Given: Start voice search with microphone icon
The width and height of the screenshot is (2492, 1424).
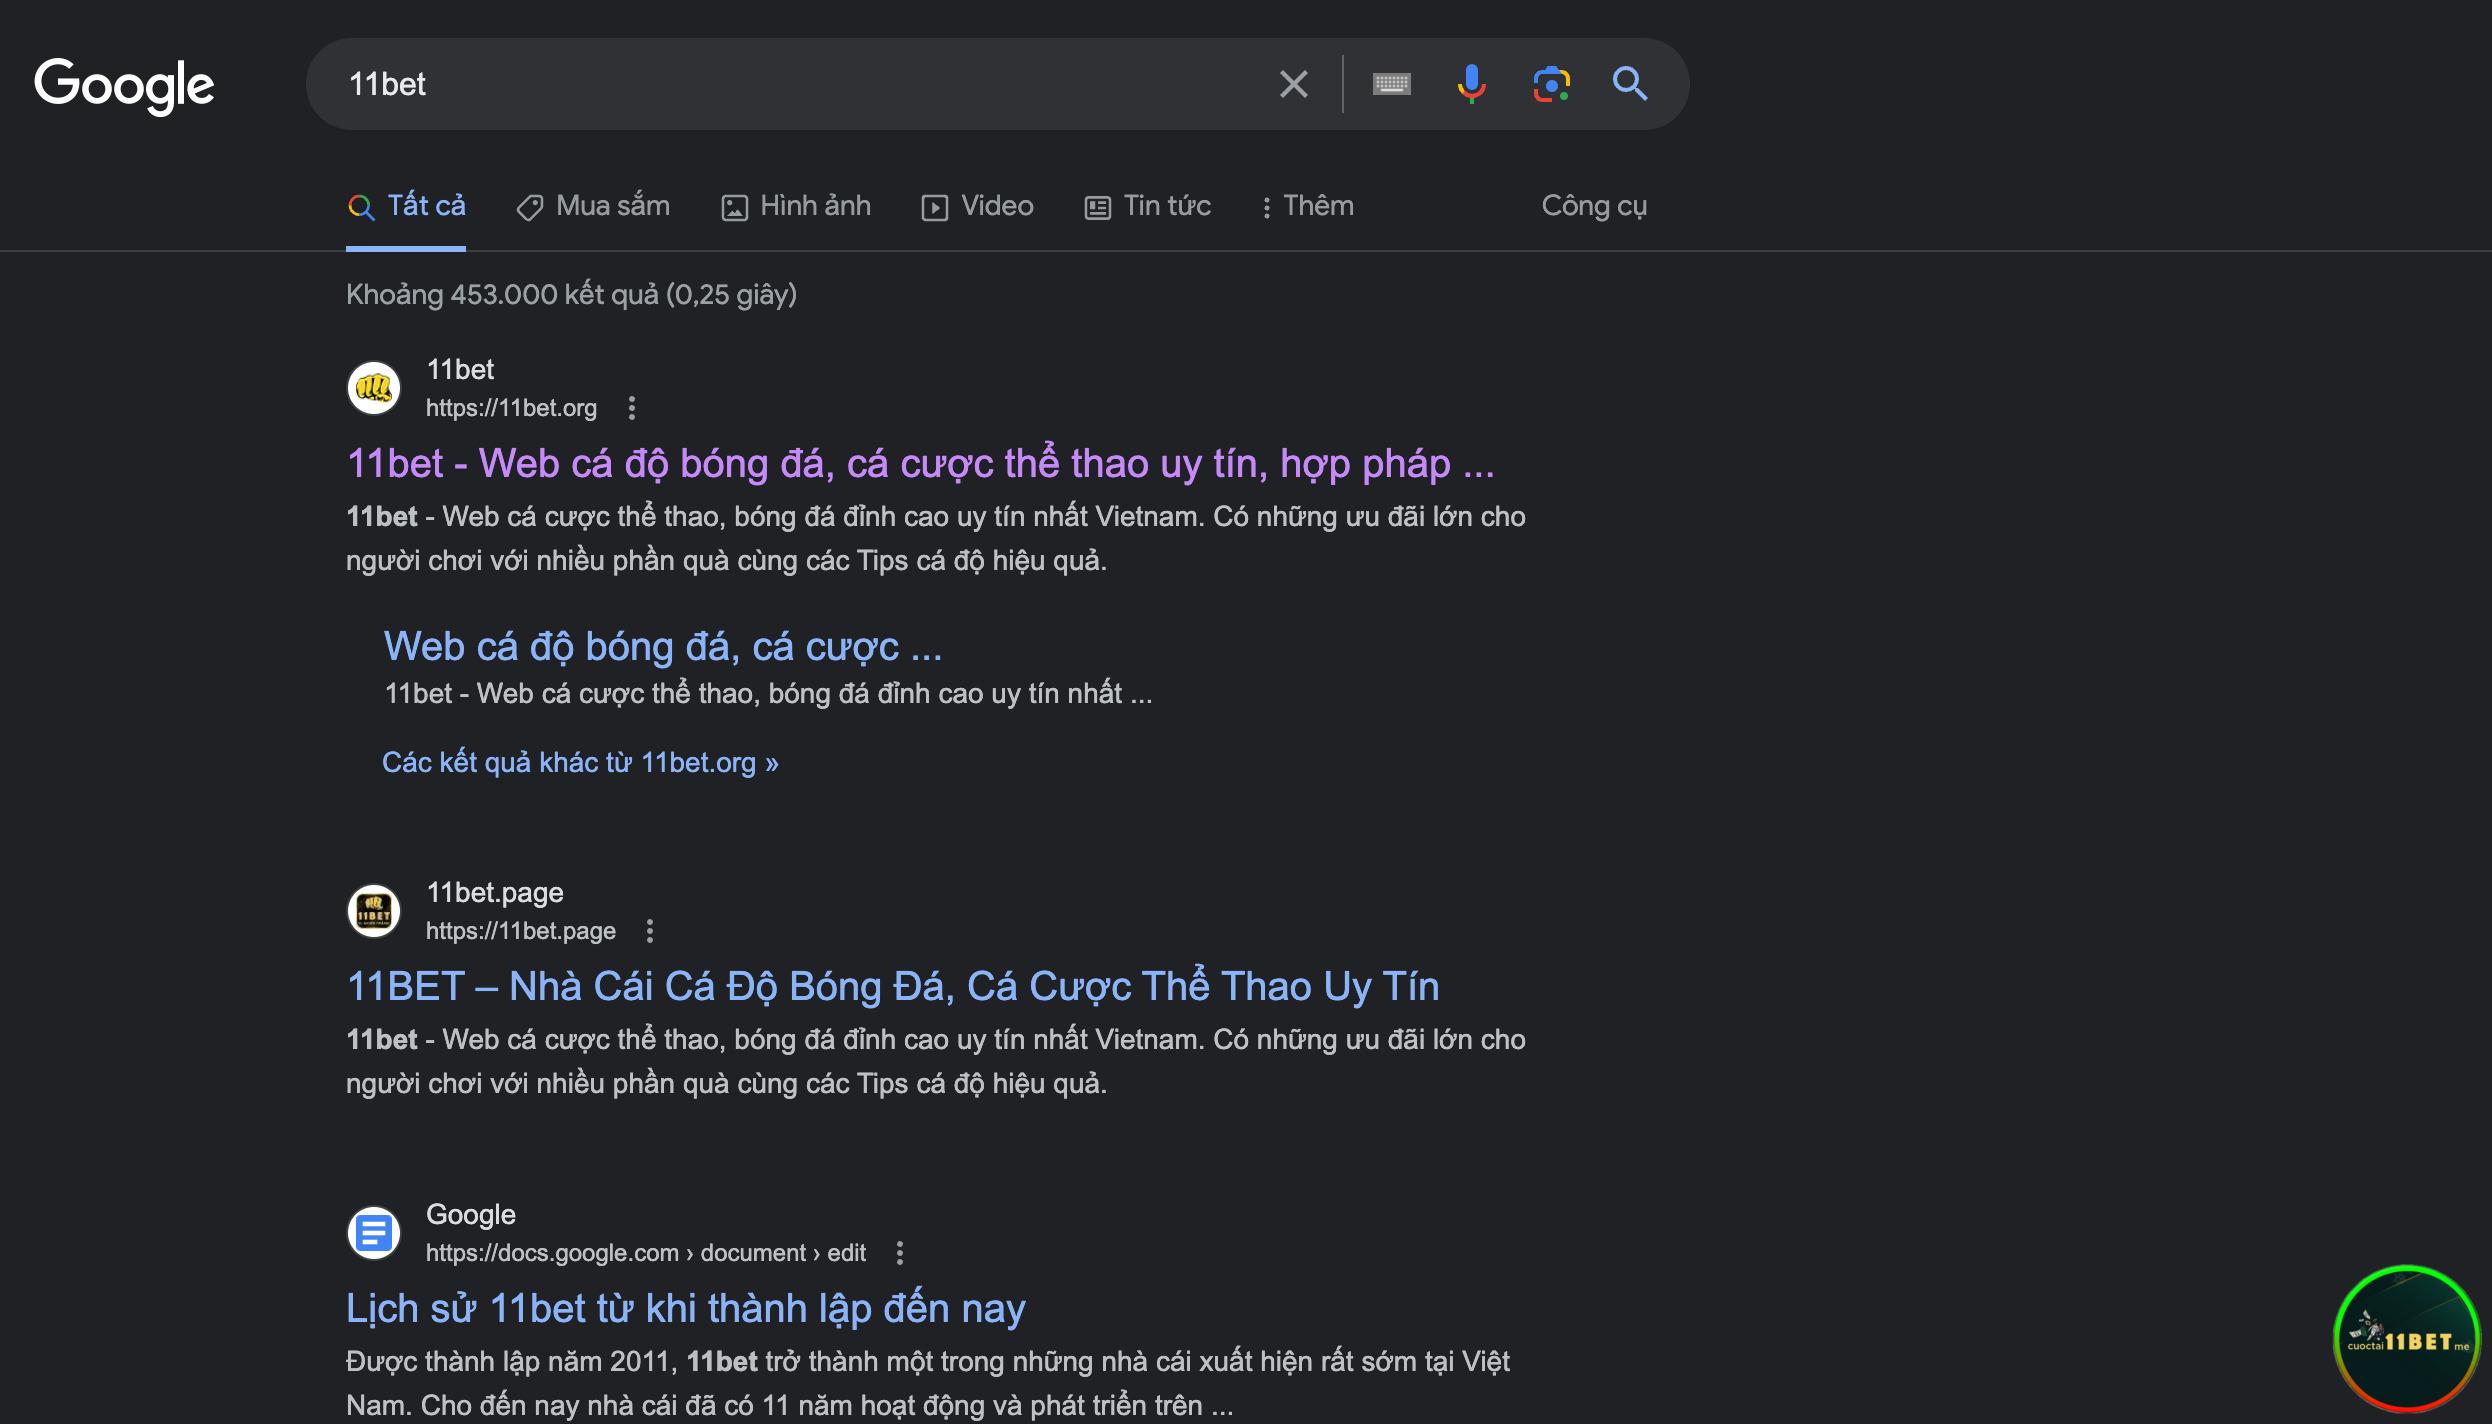Looking at the screenshot, I should click(x=1470, y=84).
